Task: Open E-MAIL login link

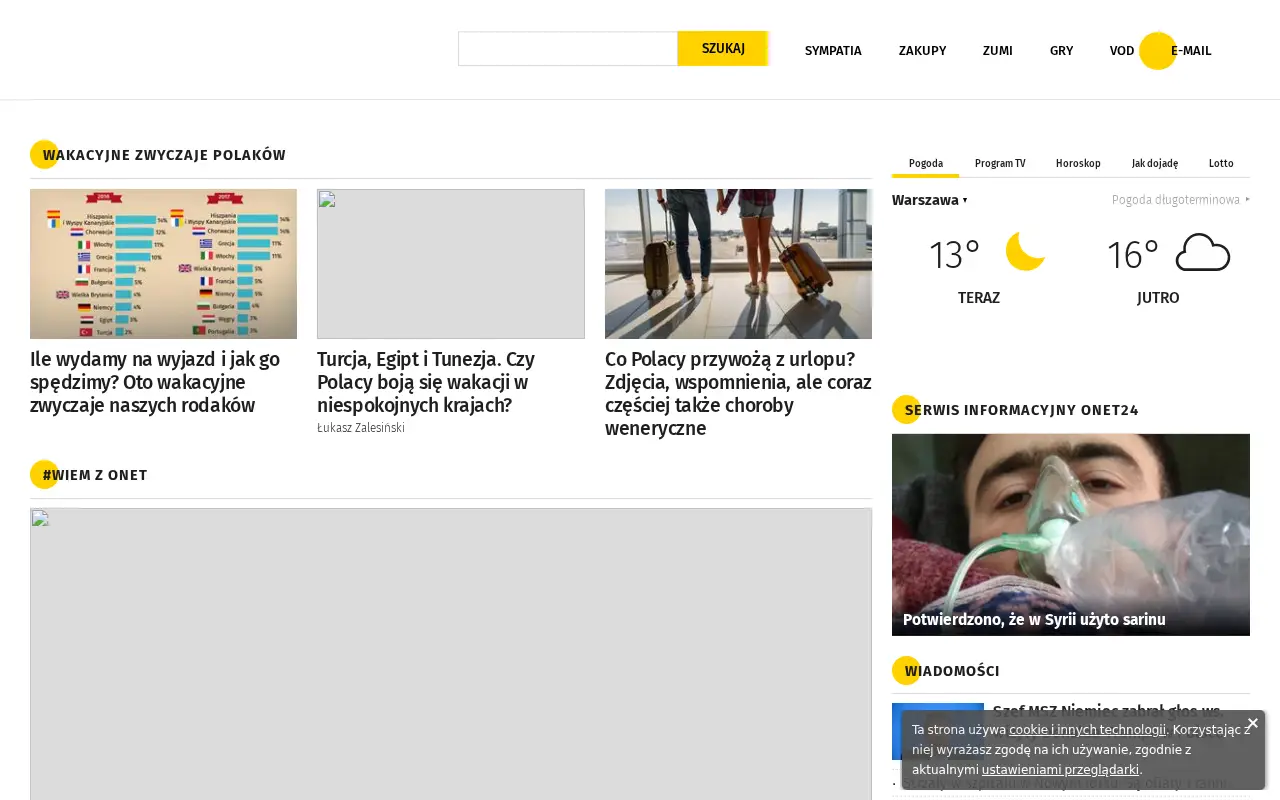Action: (x=1191, y=50)
